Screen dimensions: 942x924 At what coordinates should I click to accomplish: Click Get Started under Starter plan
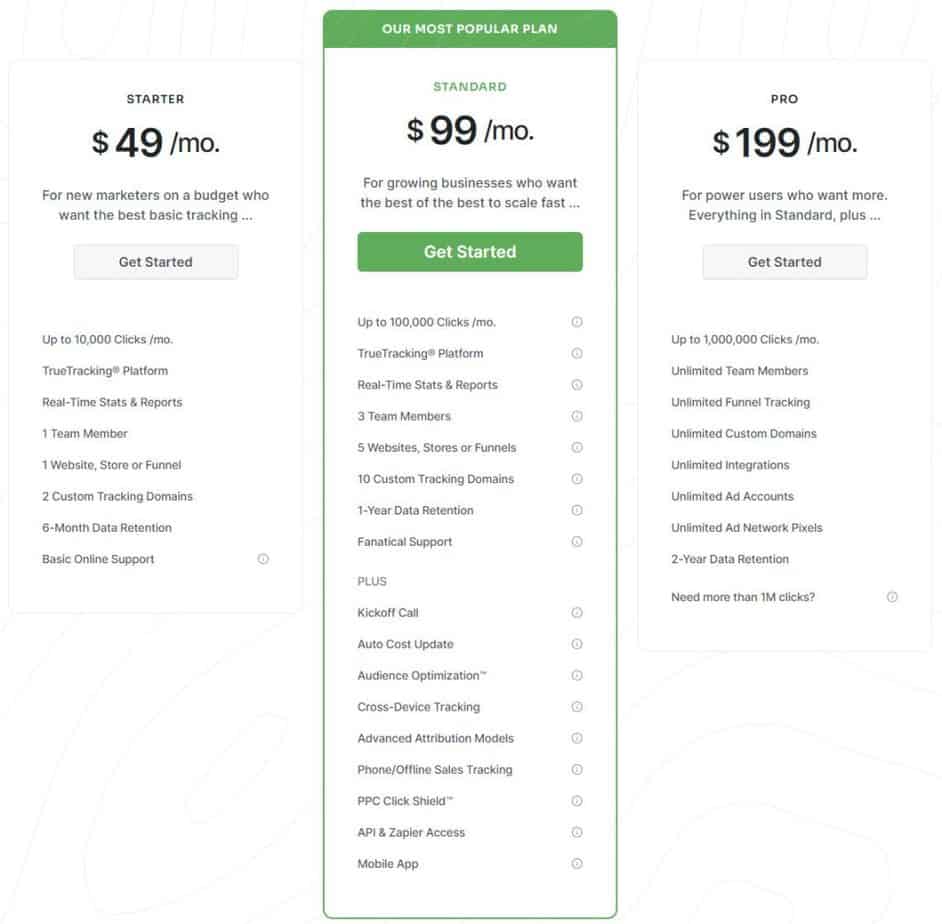point(155,262)
